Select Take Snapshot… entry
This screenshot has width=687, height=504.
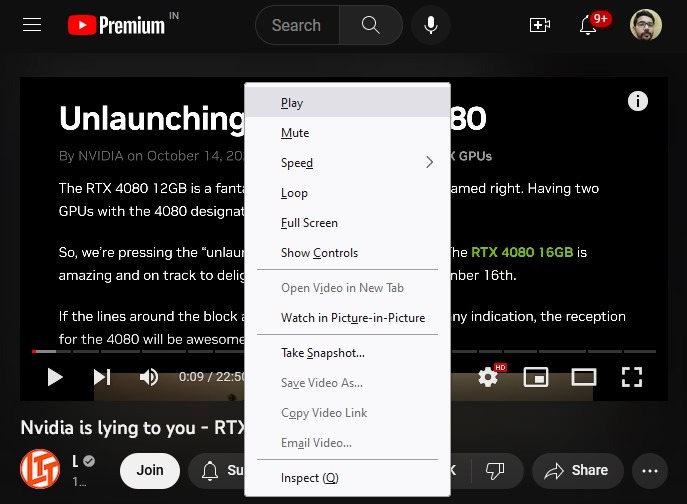tap(347, 353)
